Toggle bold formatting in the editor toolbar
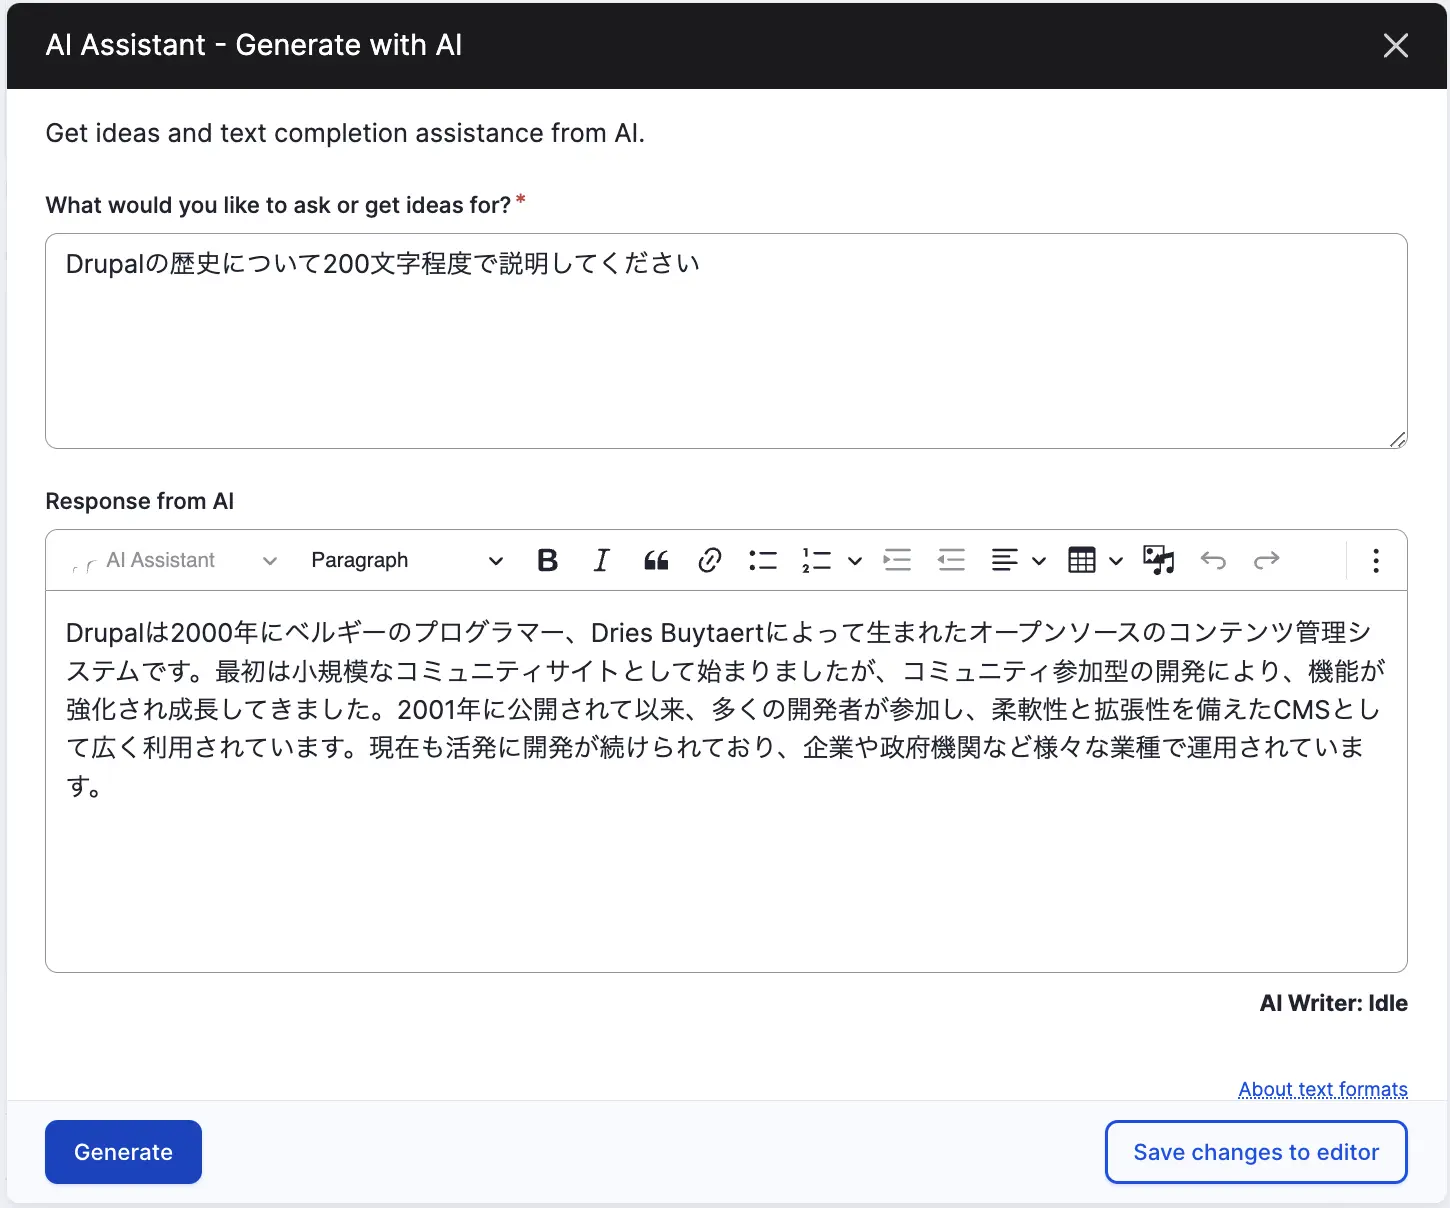The height and width of the screenshot is (1208, 1450). coord(547,561)
